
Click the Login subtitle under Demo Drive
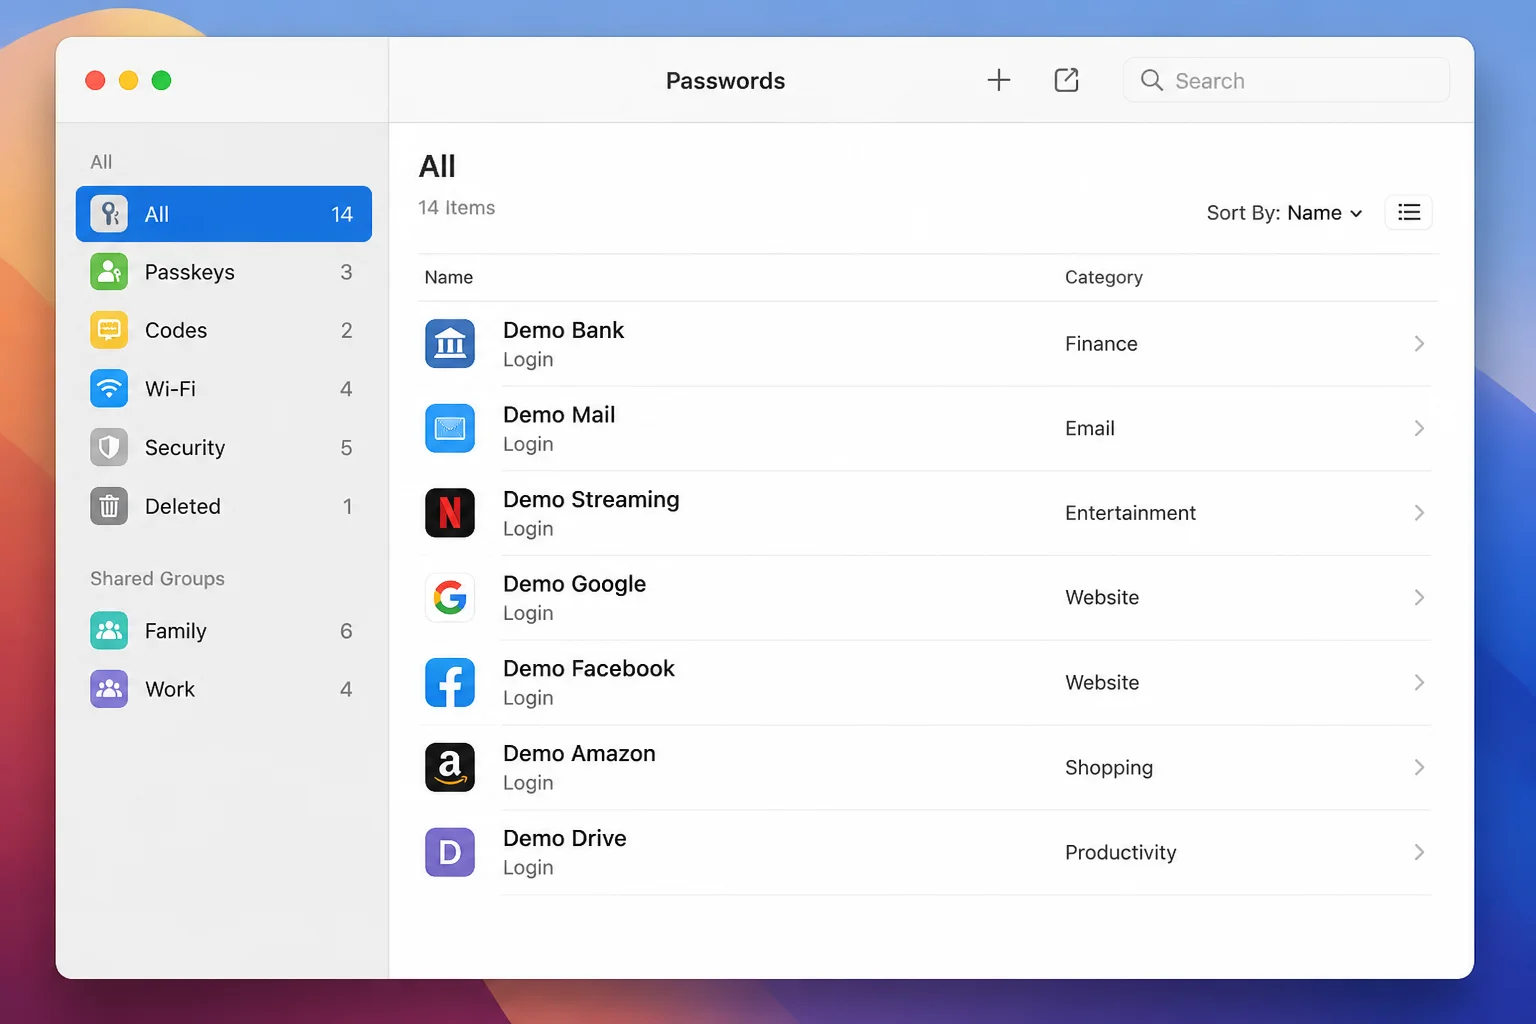[x=528, y=868]
